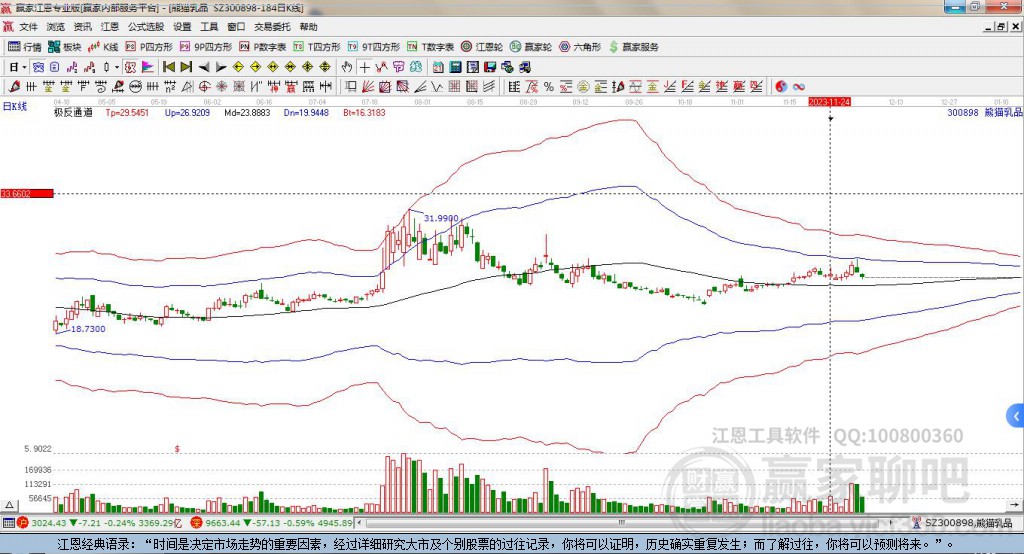
Task: Click the save floppy disk icon
Action: pyautogui.click(x=490, y=67)
